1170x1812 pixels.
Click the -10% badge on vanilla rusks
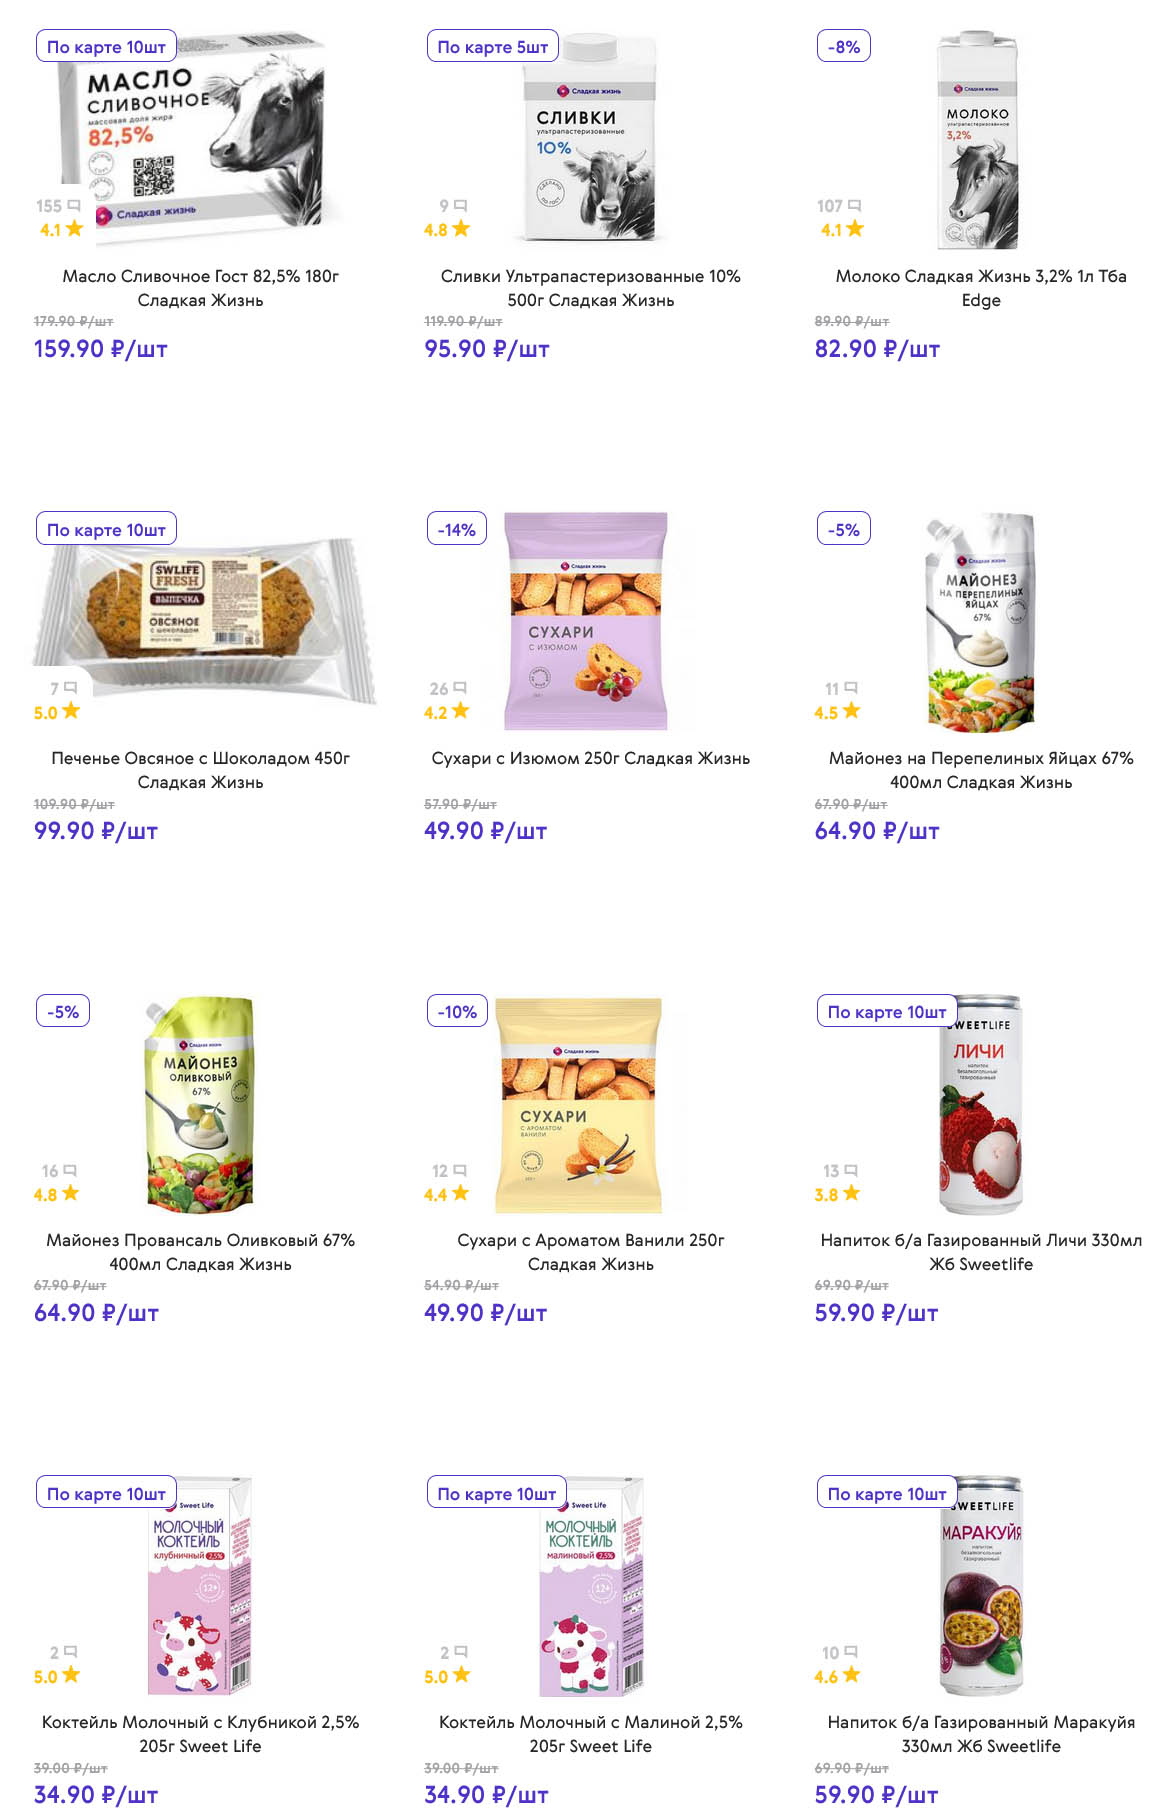(x=457, y=1012)
